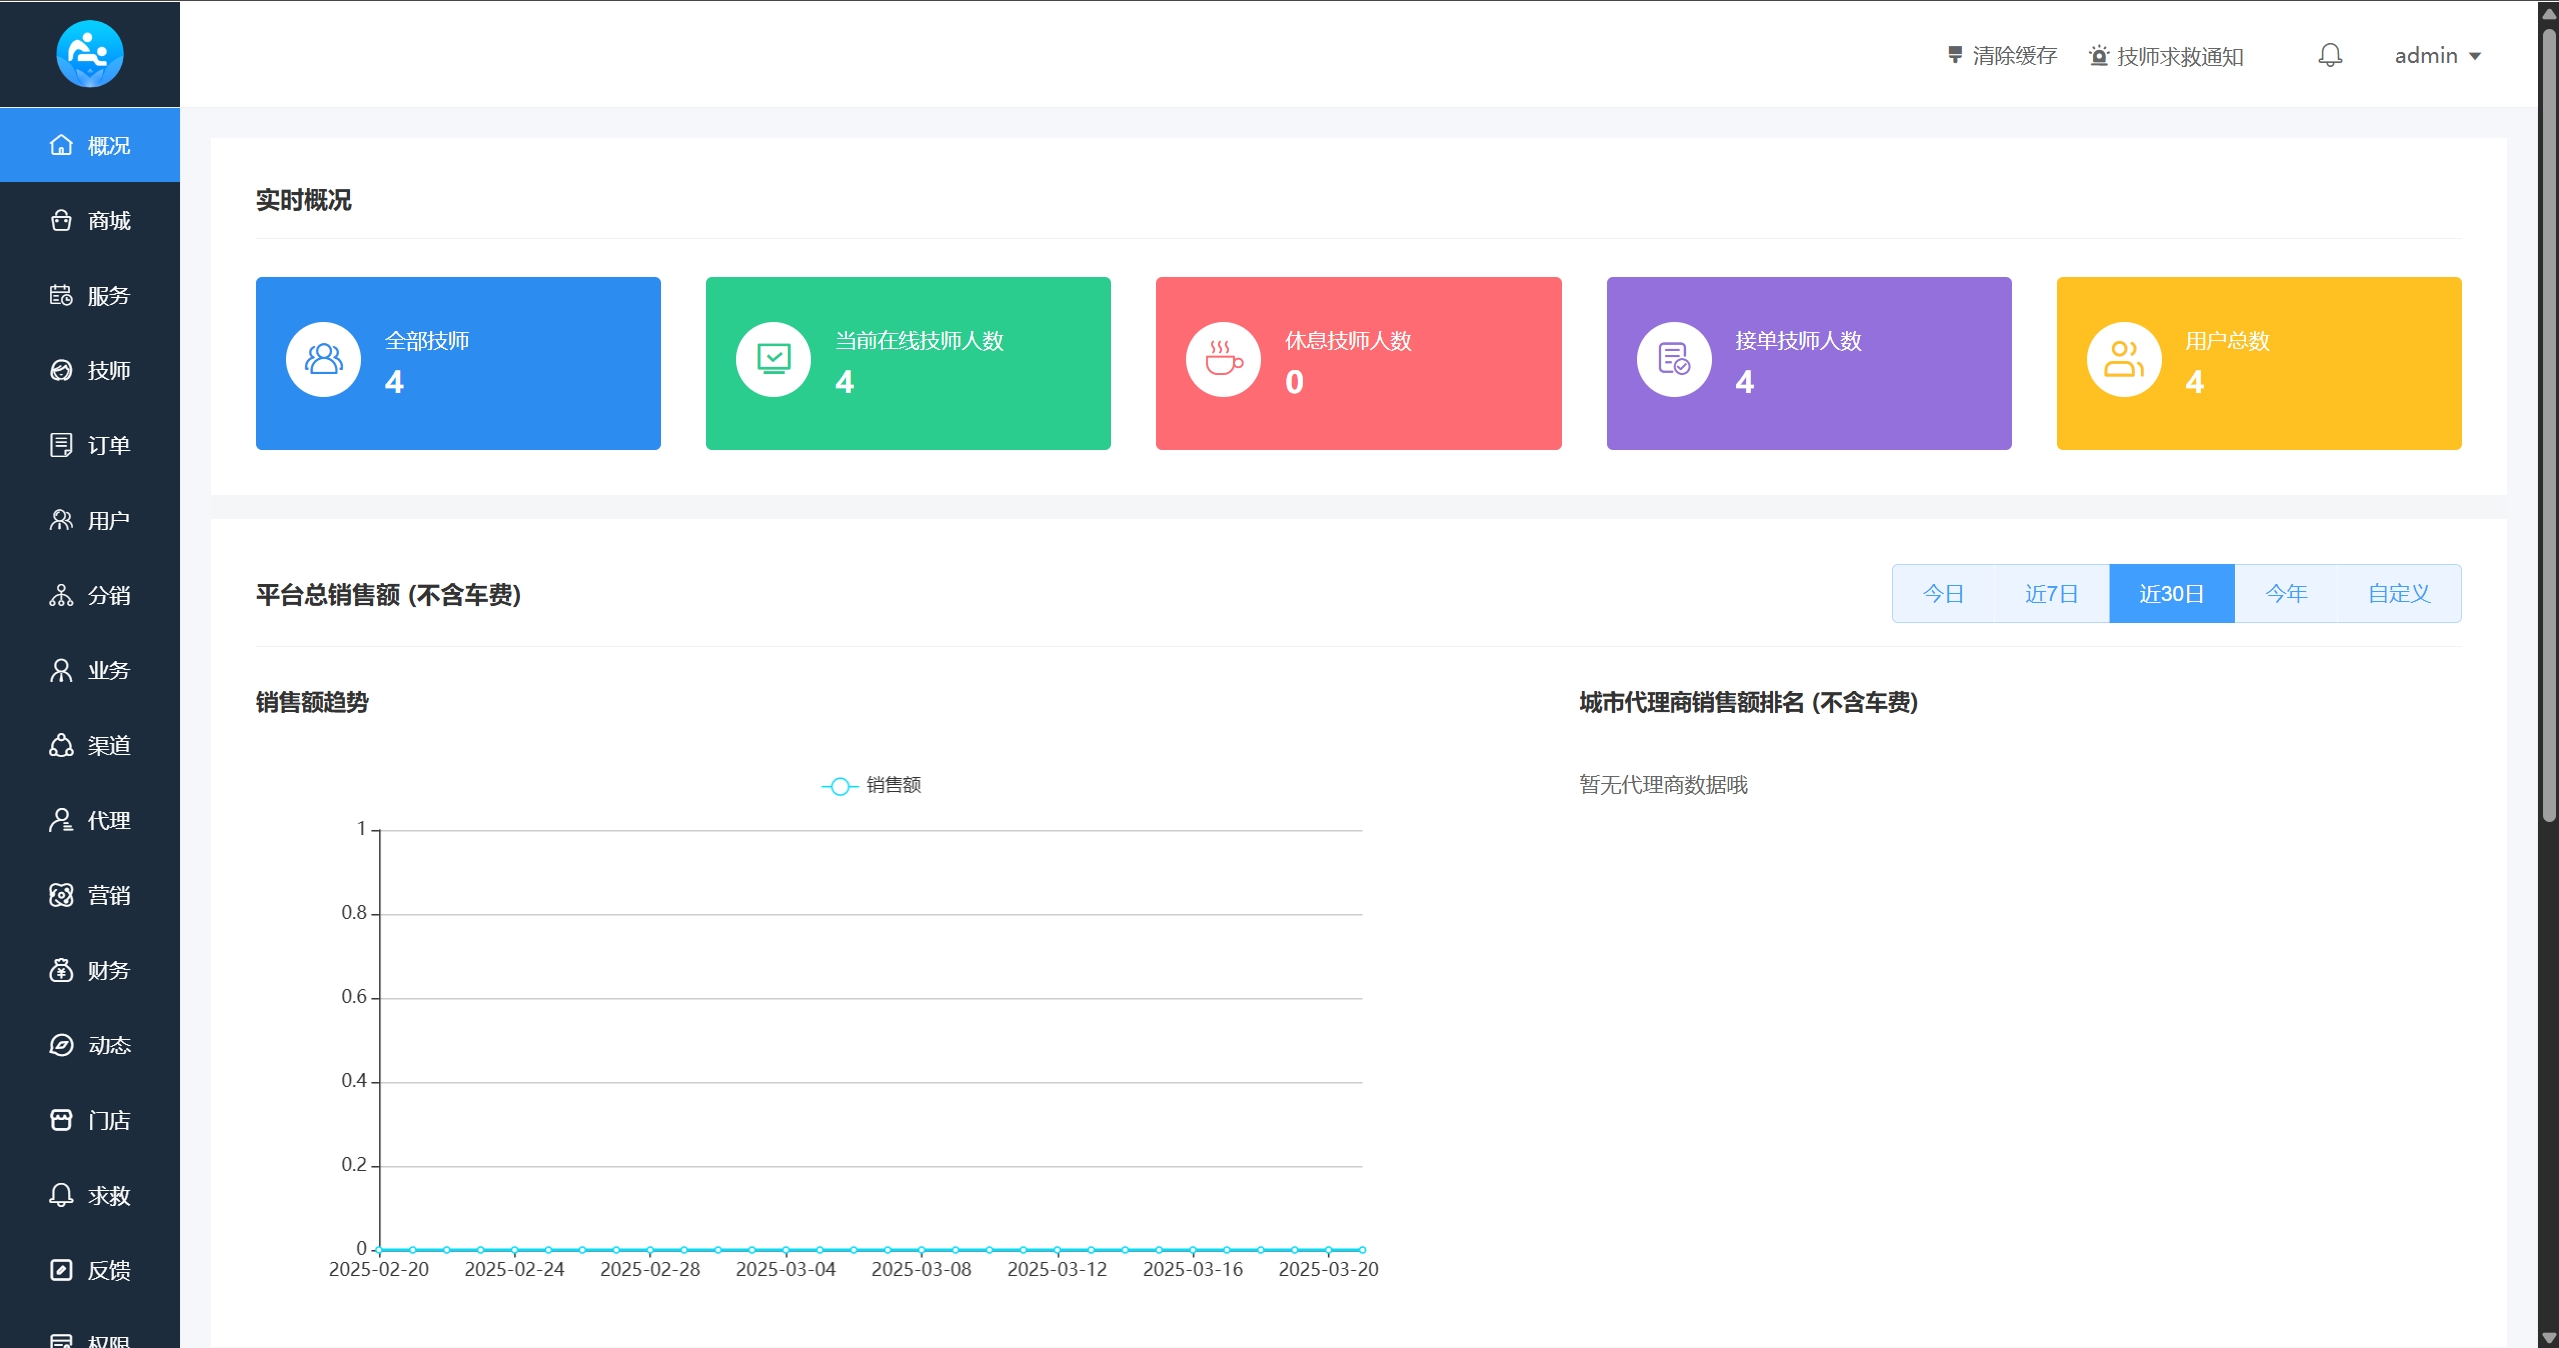Select the 自定义 date range option
This screenshot has height=1348, width=2559.
2399,593
